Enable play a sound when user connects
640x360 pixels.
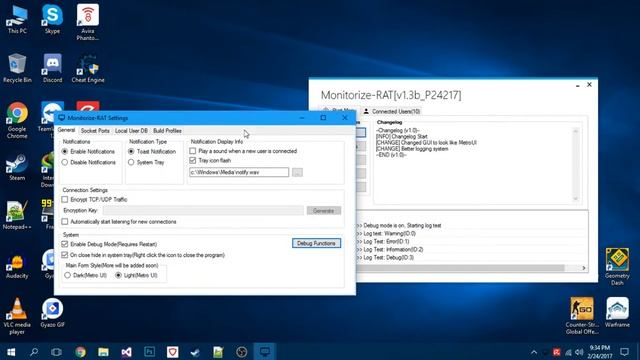(193, 151)
